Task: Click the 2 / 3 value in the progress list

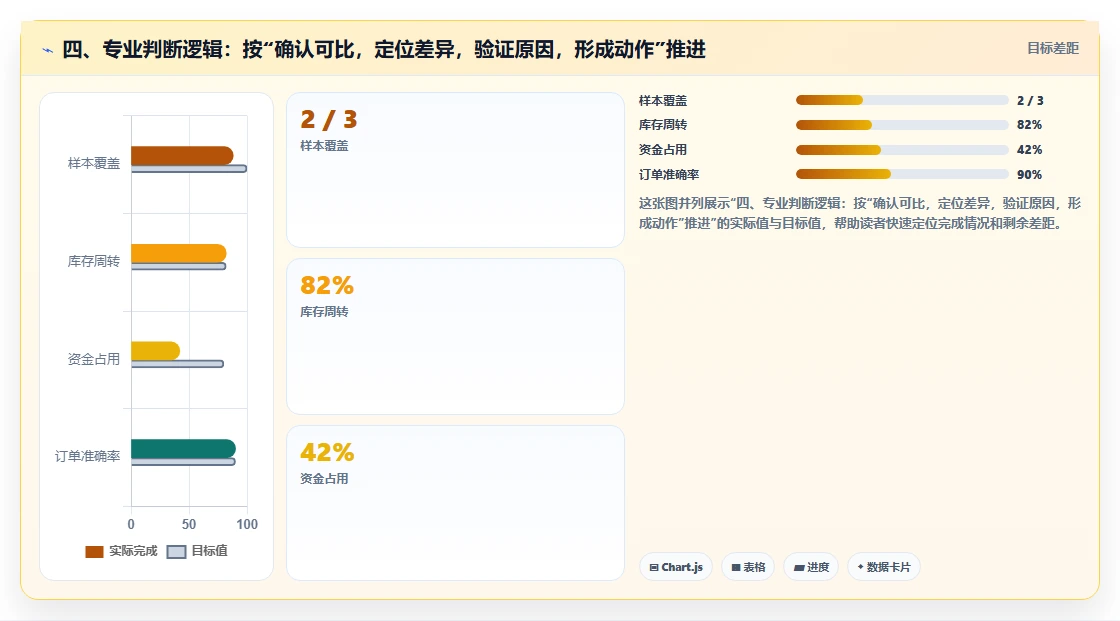Action: click(1030, 101)
